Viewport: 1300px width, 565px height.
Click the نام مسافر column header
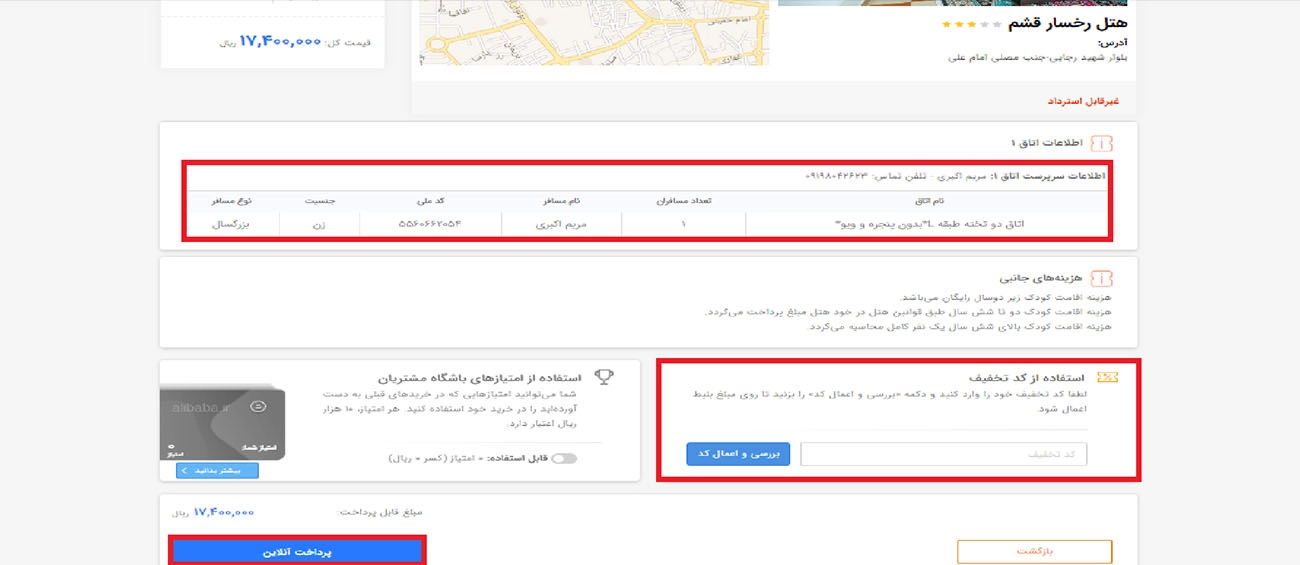pyautogui.click(x=561, y=201)
